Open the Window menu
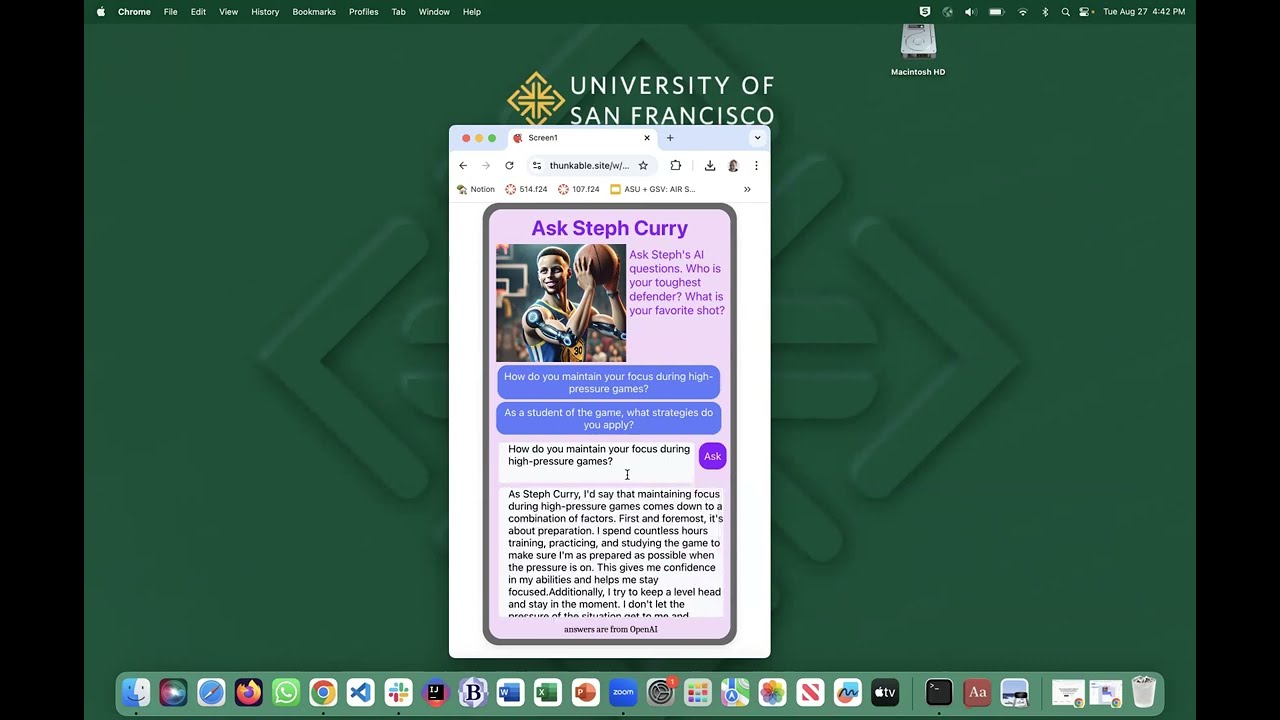This screenshot has height=720, width=1280. (434, 12)
